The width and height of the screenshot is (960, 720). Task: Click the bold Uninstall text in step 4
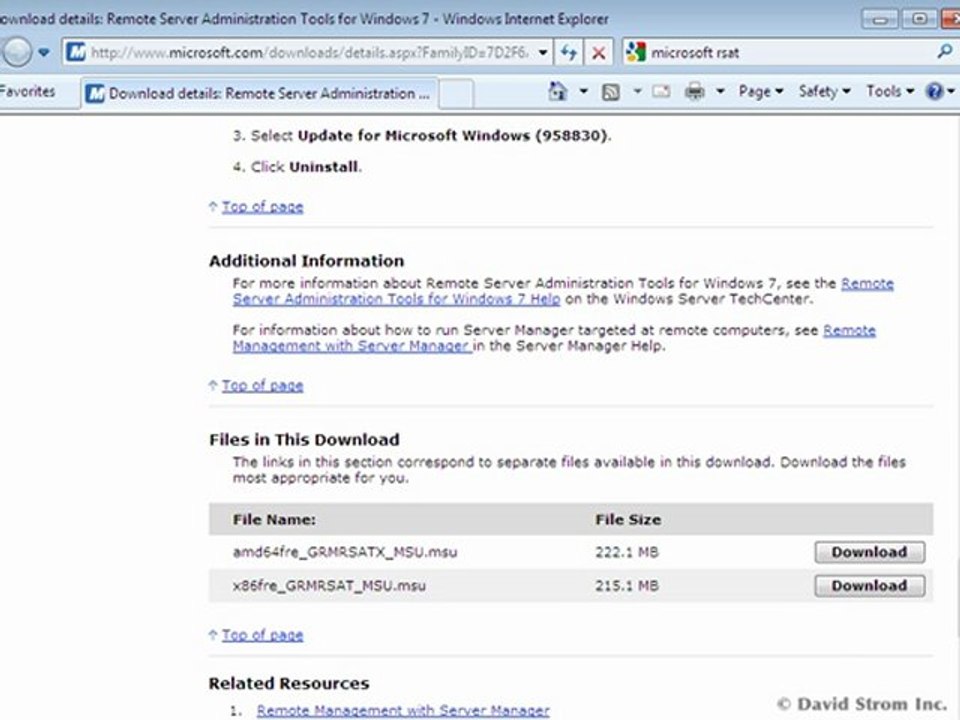(324, 167)
